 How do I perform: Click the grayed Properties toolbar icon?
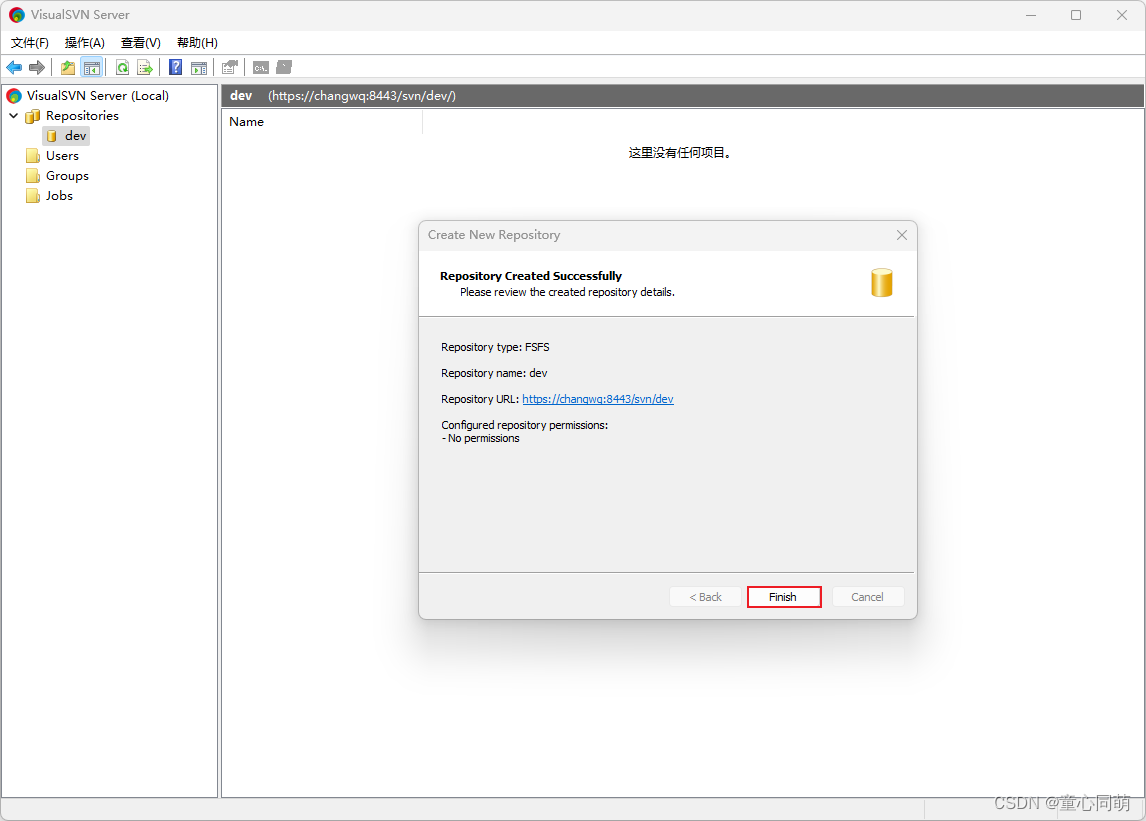229,68
